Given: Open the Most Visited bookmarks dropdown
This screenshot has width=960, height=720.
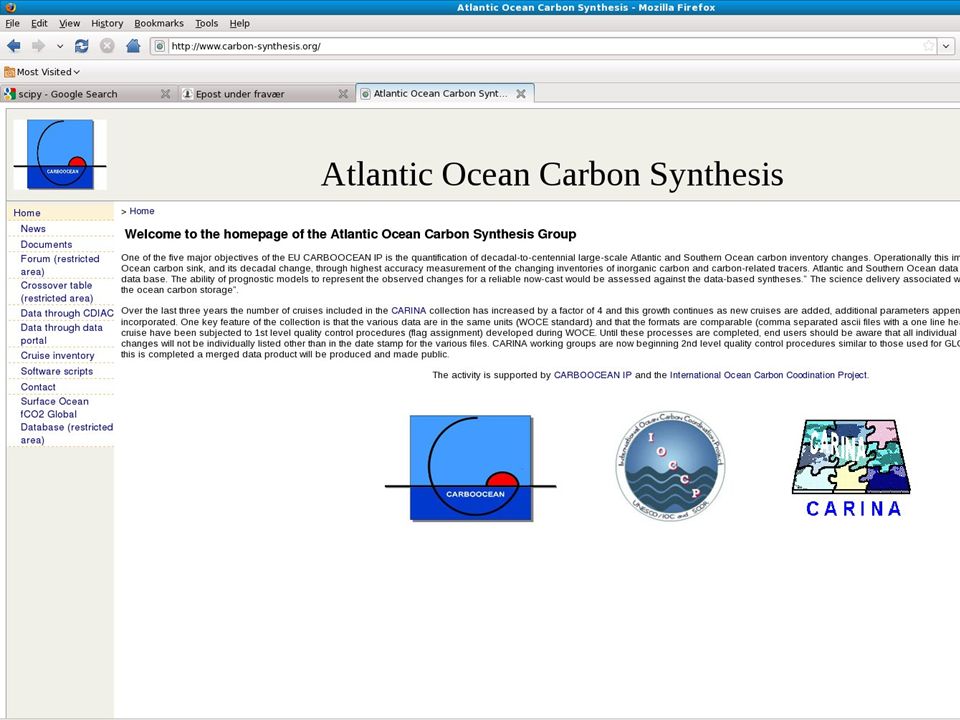Looking at the screenshot, I should pos(42,72).
